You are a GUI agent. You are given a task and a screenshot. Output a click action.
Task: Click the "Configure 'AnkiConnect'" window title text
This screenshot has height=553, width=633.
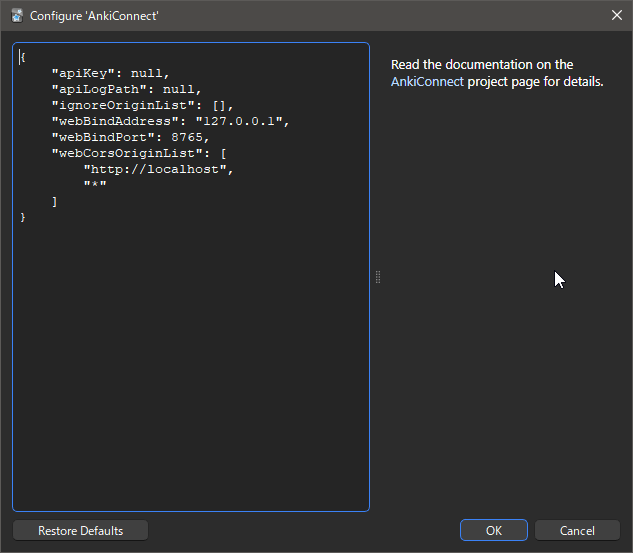[x=94, y=16]
